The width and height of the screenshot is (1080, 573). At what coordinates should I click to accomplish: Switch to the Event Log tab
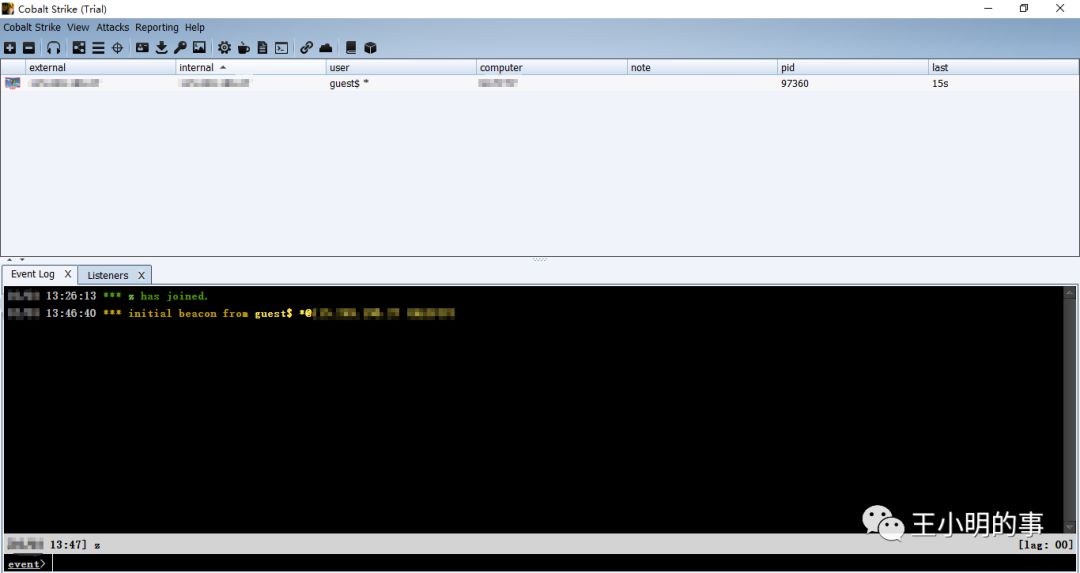click(32, 274)
